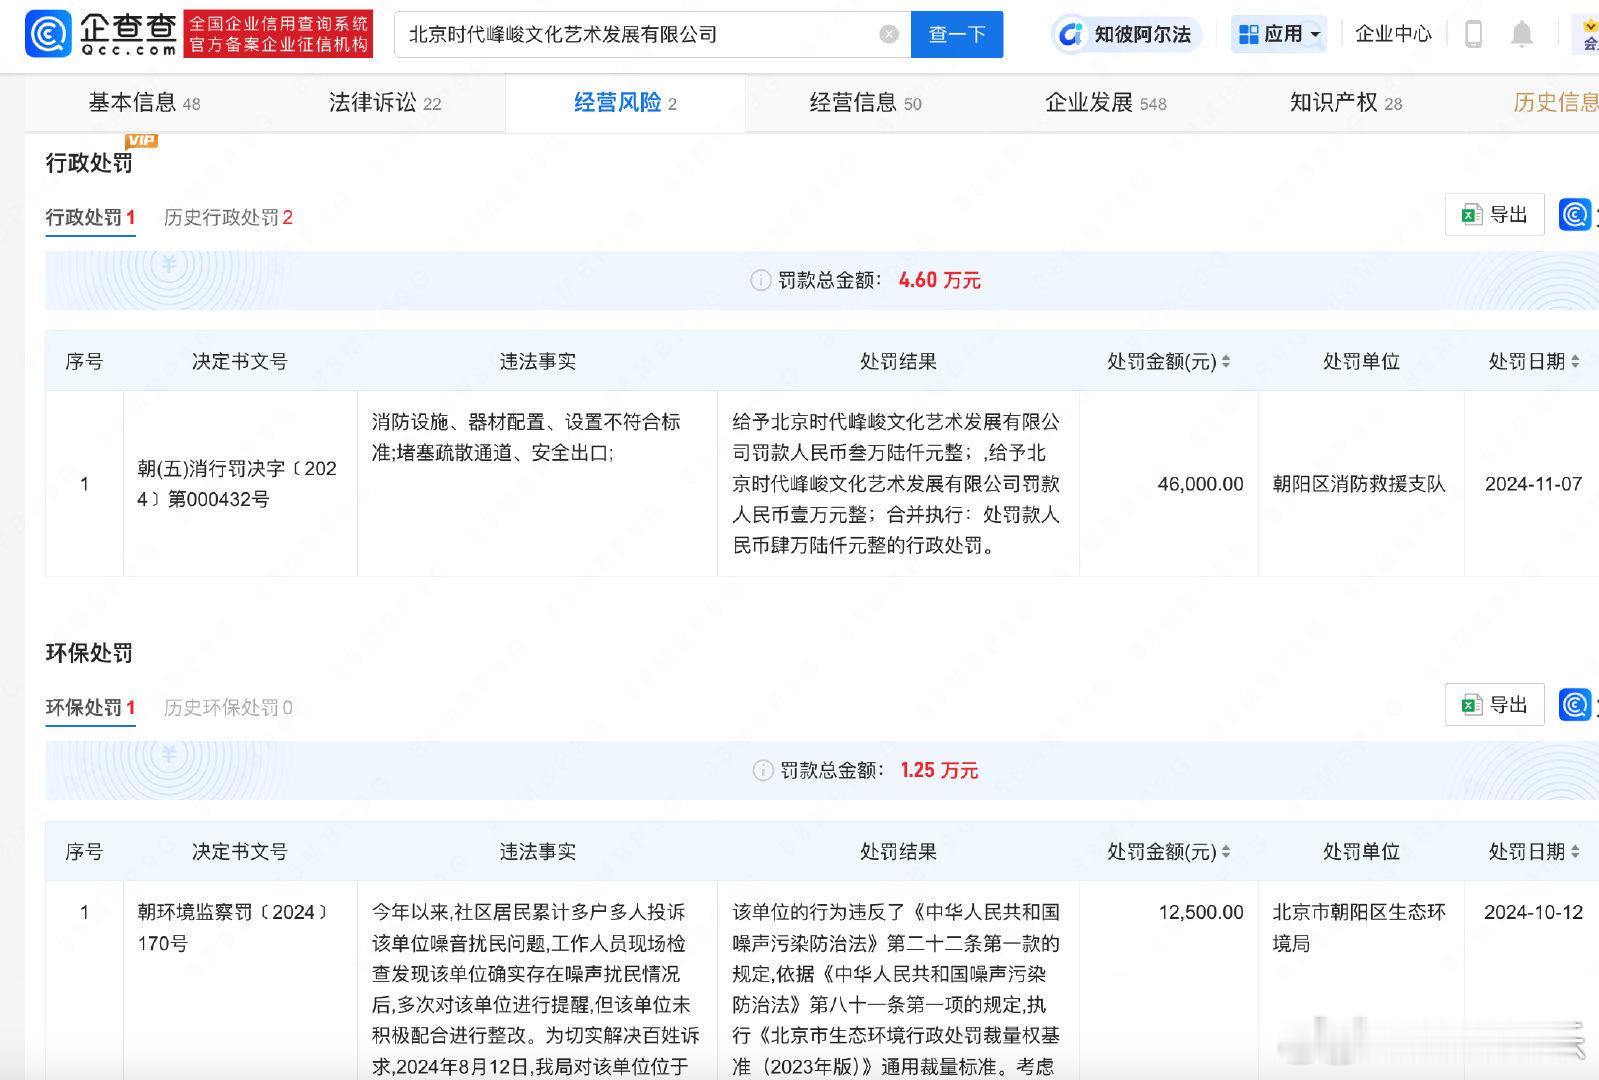
Task: Switch to 法律诉讼 tab
Action: pyautogui.click(x=385, y=103)
